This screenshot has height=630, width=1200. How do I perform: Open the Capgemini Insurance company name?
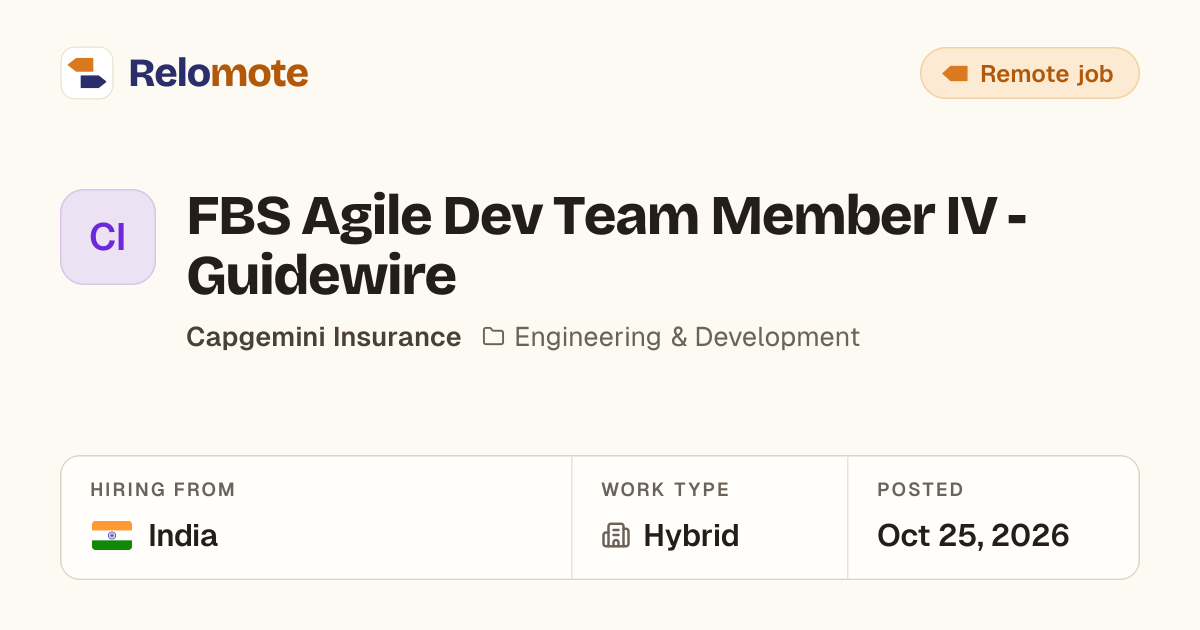pyautogui.click(x=324, y=337)
